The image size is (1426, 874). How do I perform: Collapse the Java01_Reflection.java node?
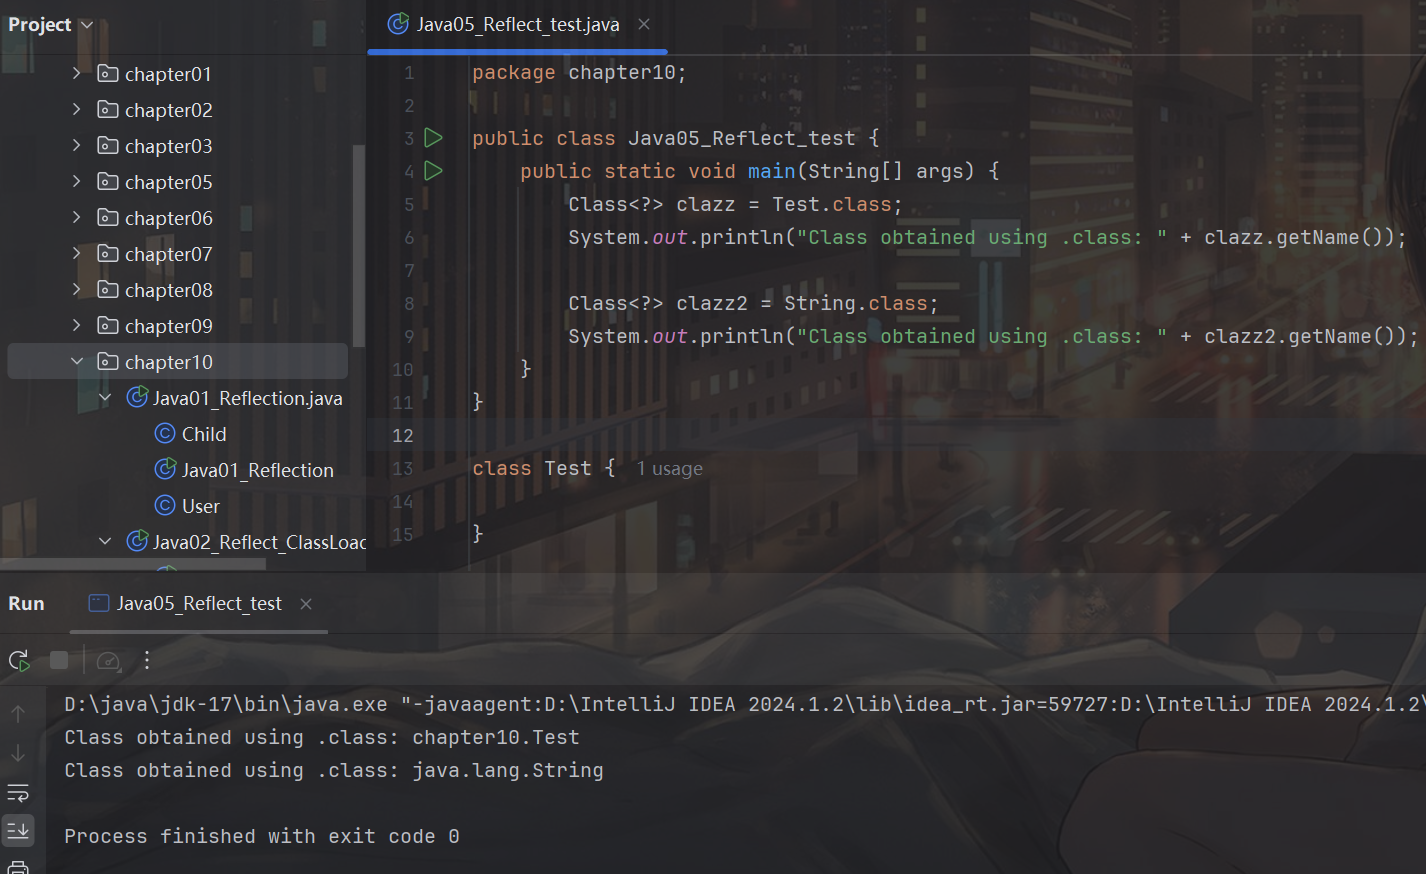(105, 398)
